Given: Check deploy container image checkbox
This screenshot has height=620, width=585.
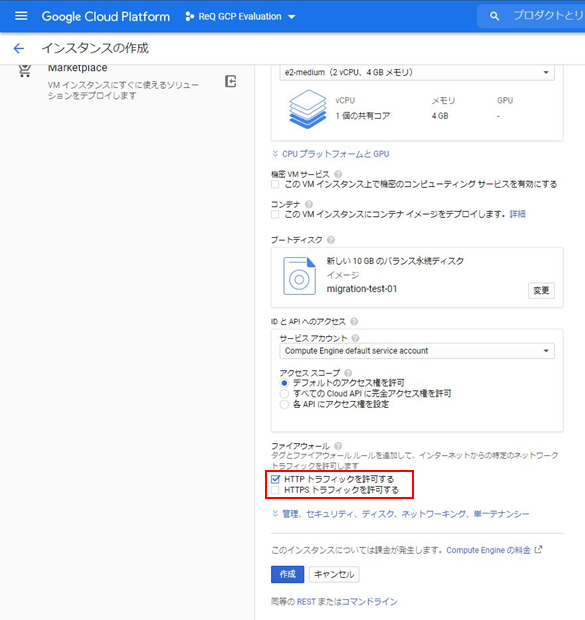Looking at the screenshot, I should [275, 214].
